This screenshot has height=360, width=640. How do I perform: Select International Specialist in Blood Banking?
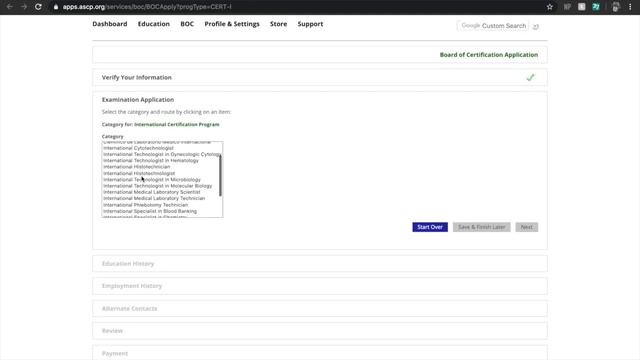click(x=150, y=211)
